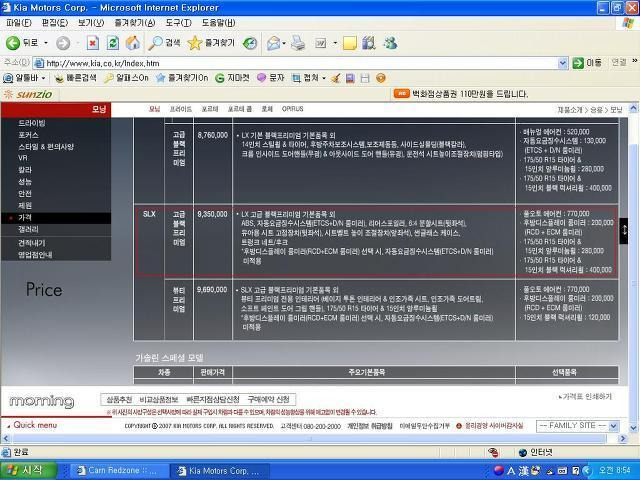Click the edit document toolbar icon

[x=320, y=43]
